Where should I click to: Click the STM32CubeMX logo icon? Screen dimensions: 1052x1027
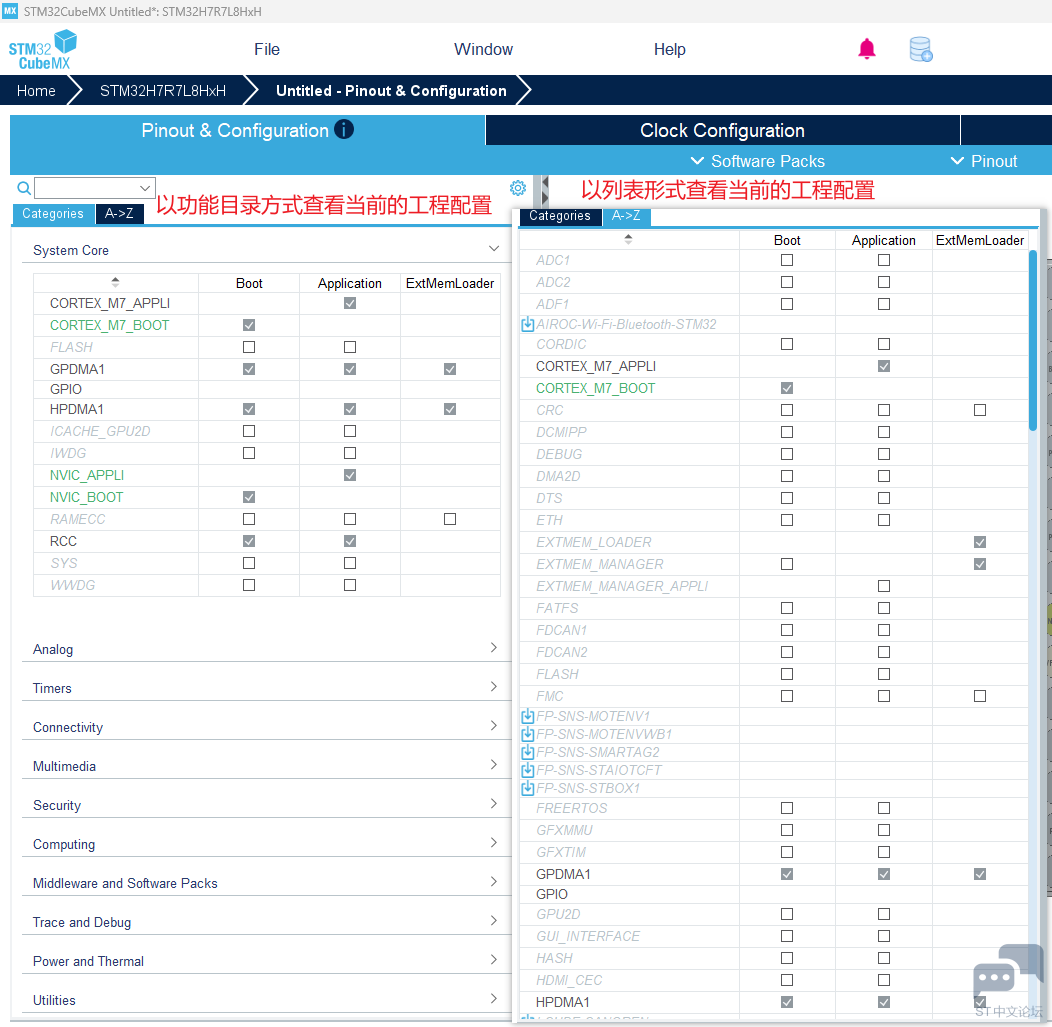point(42,50)
